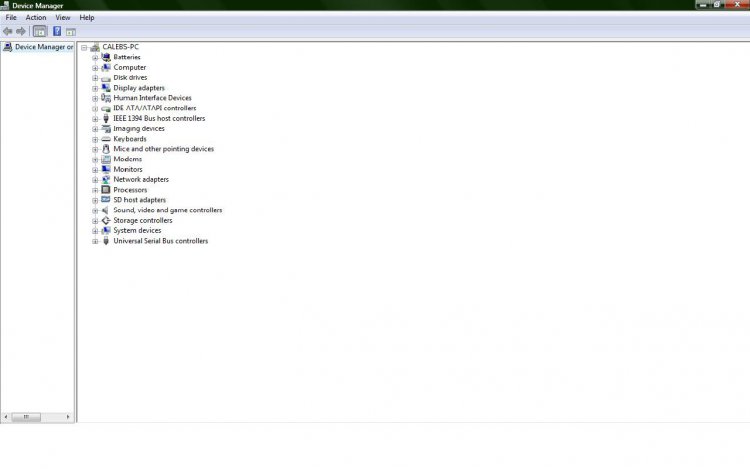Select the Storage controllers label
This screenshot has height=469, width=750.
[x=143, y=220]
